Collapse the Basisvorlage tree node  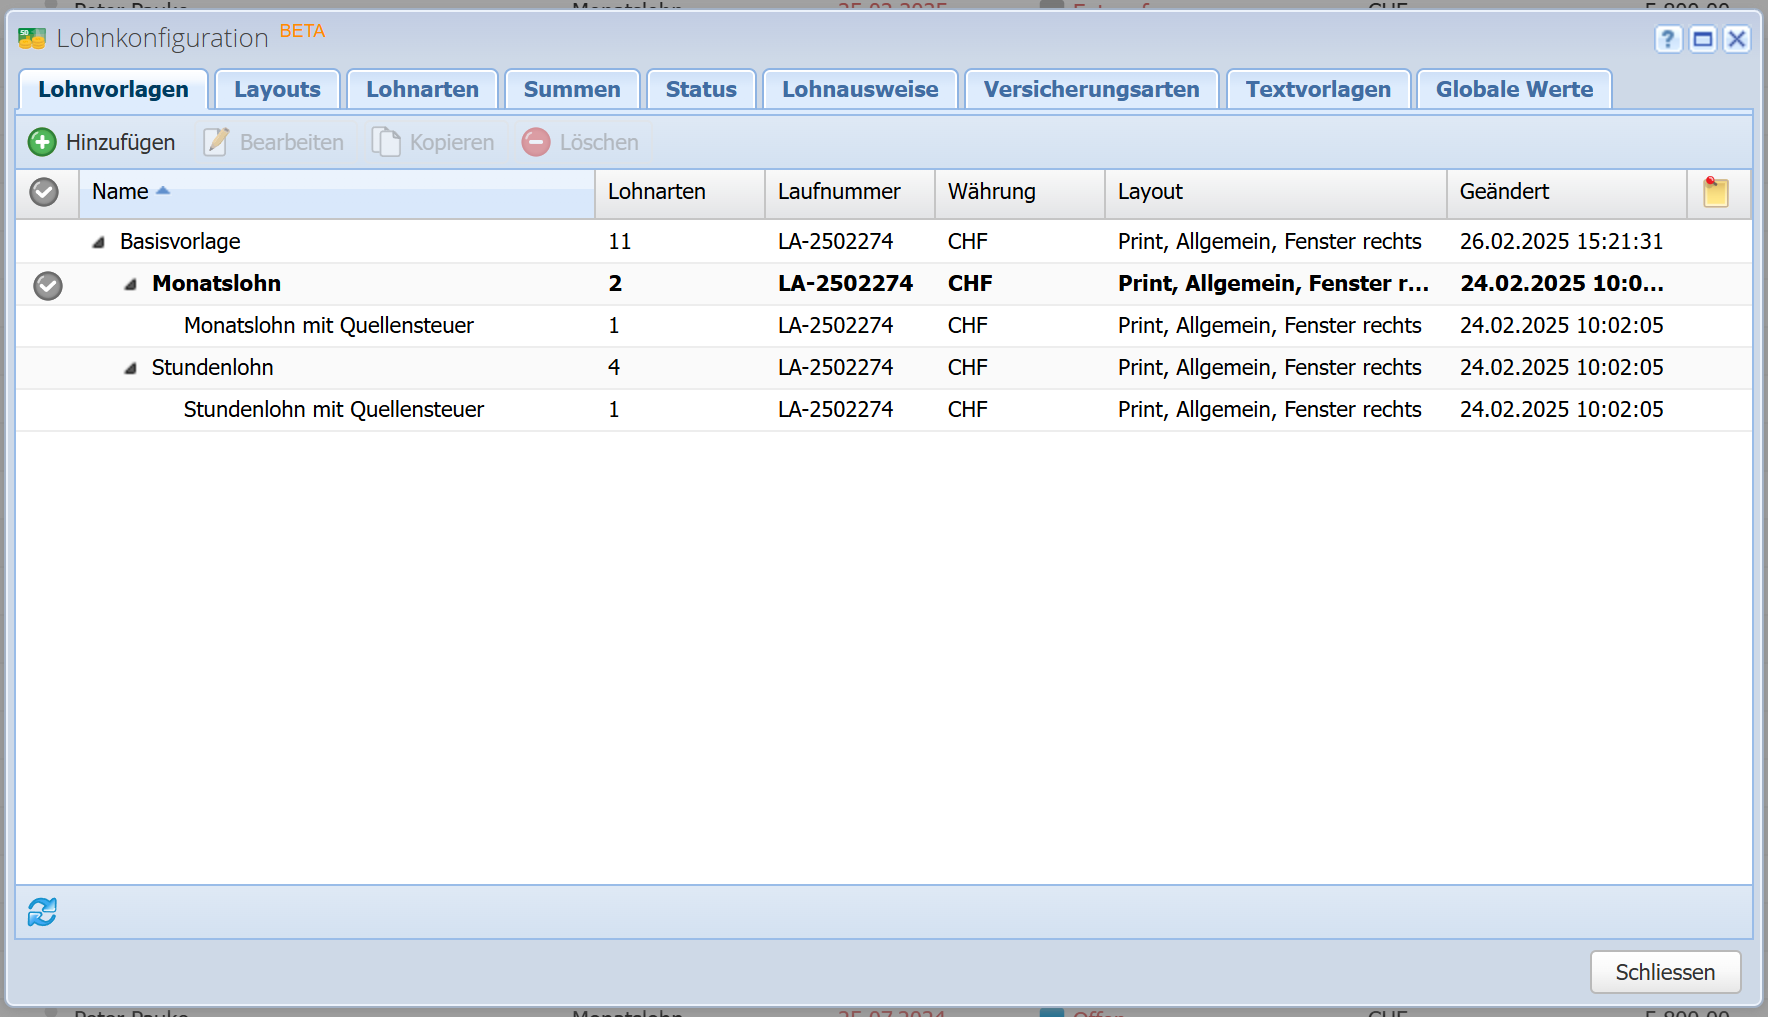coord(98,242)
